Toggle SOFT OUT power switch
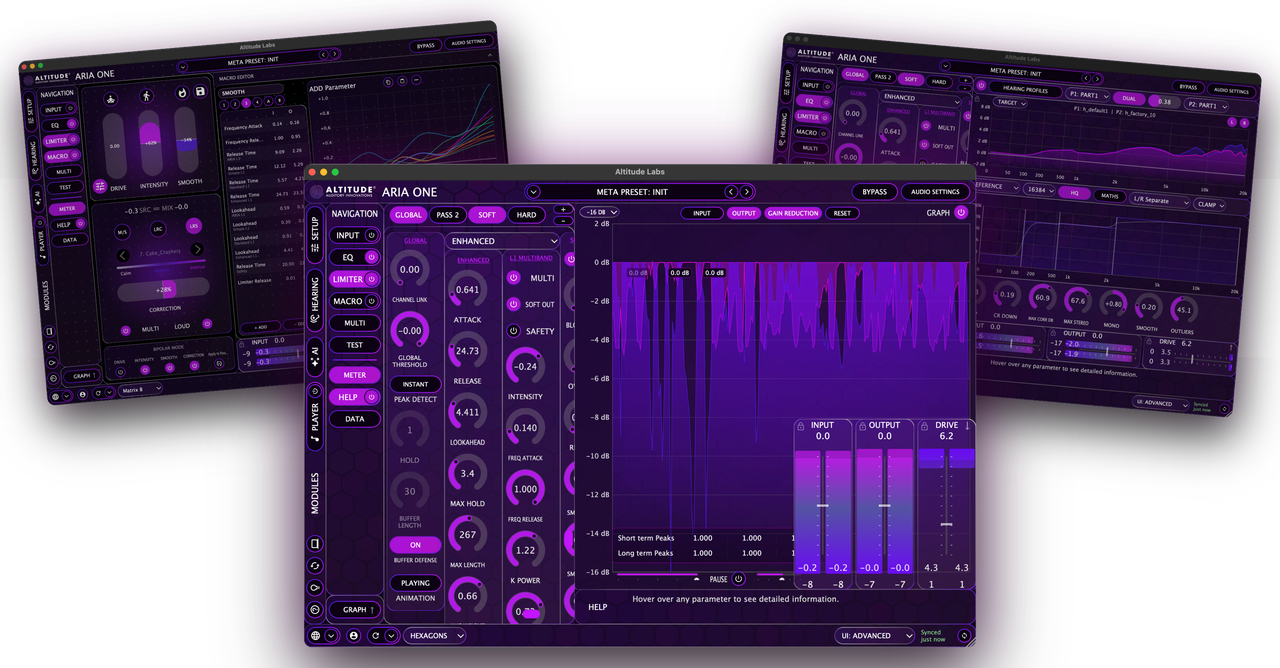 [x=514, y=305]
